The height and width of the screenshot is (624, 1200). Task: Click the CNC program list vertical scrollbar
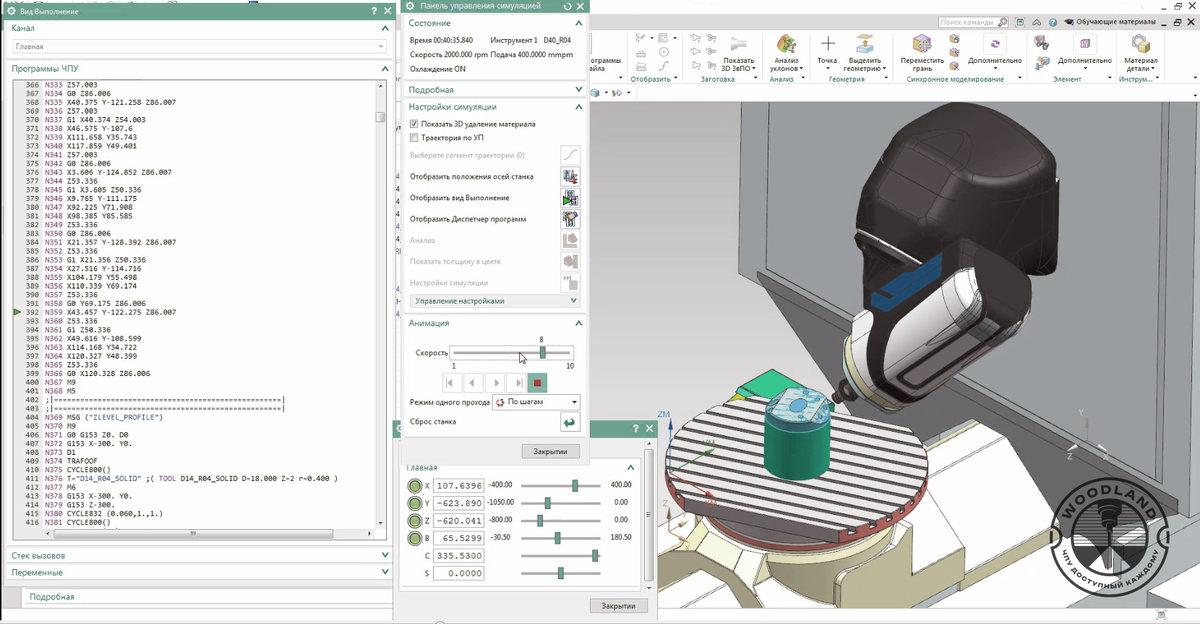click(380, 116)
